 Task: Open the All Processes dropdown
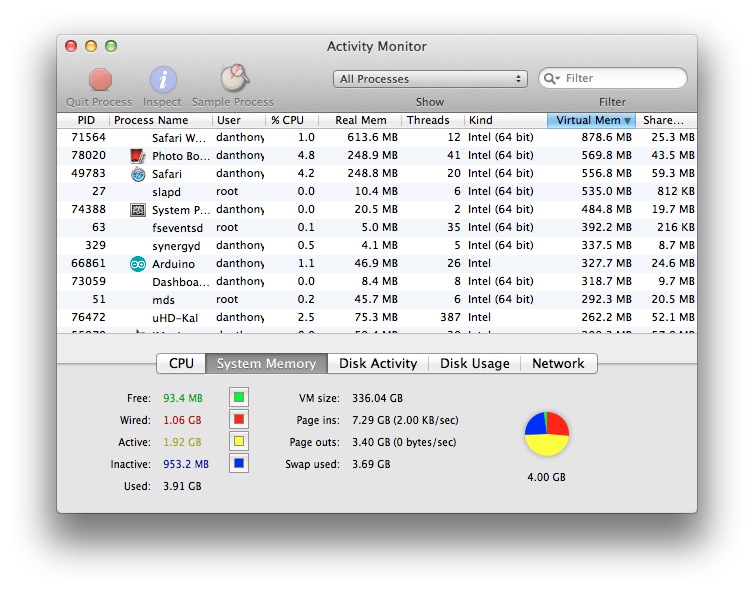(x=430, y=79)
